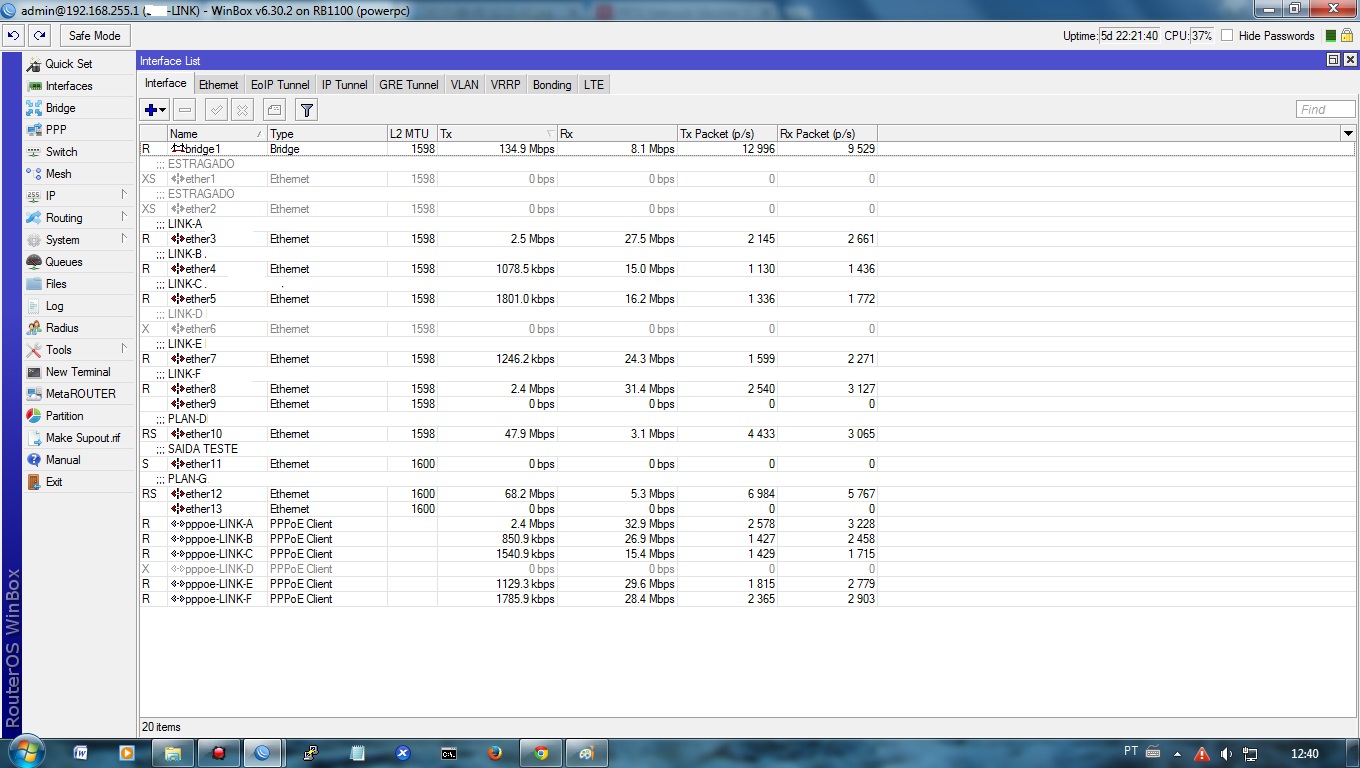Screen dimensions: 1360x768
Task: Expand the Tools submenu
Action: (x=78, y=350)
